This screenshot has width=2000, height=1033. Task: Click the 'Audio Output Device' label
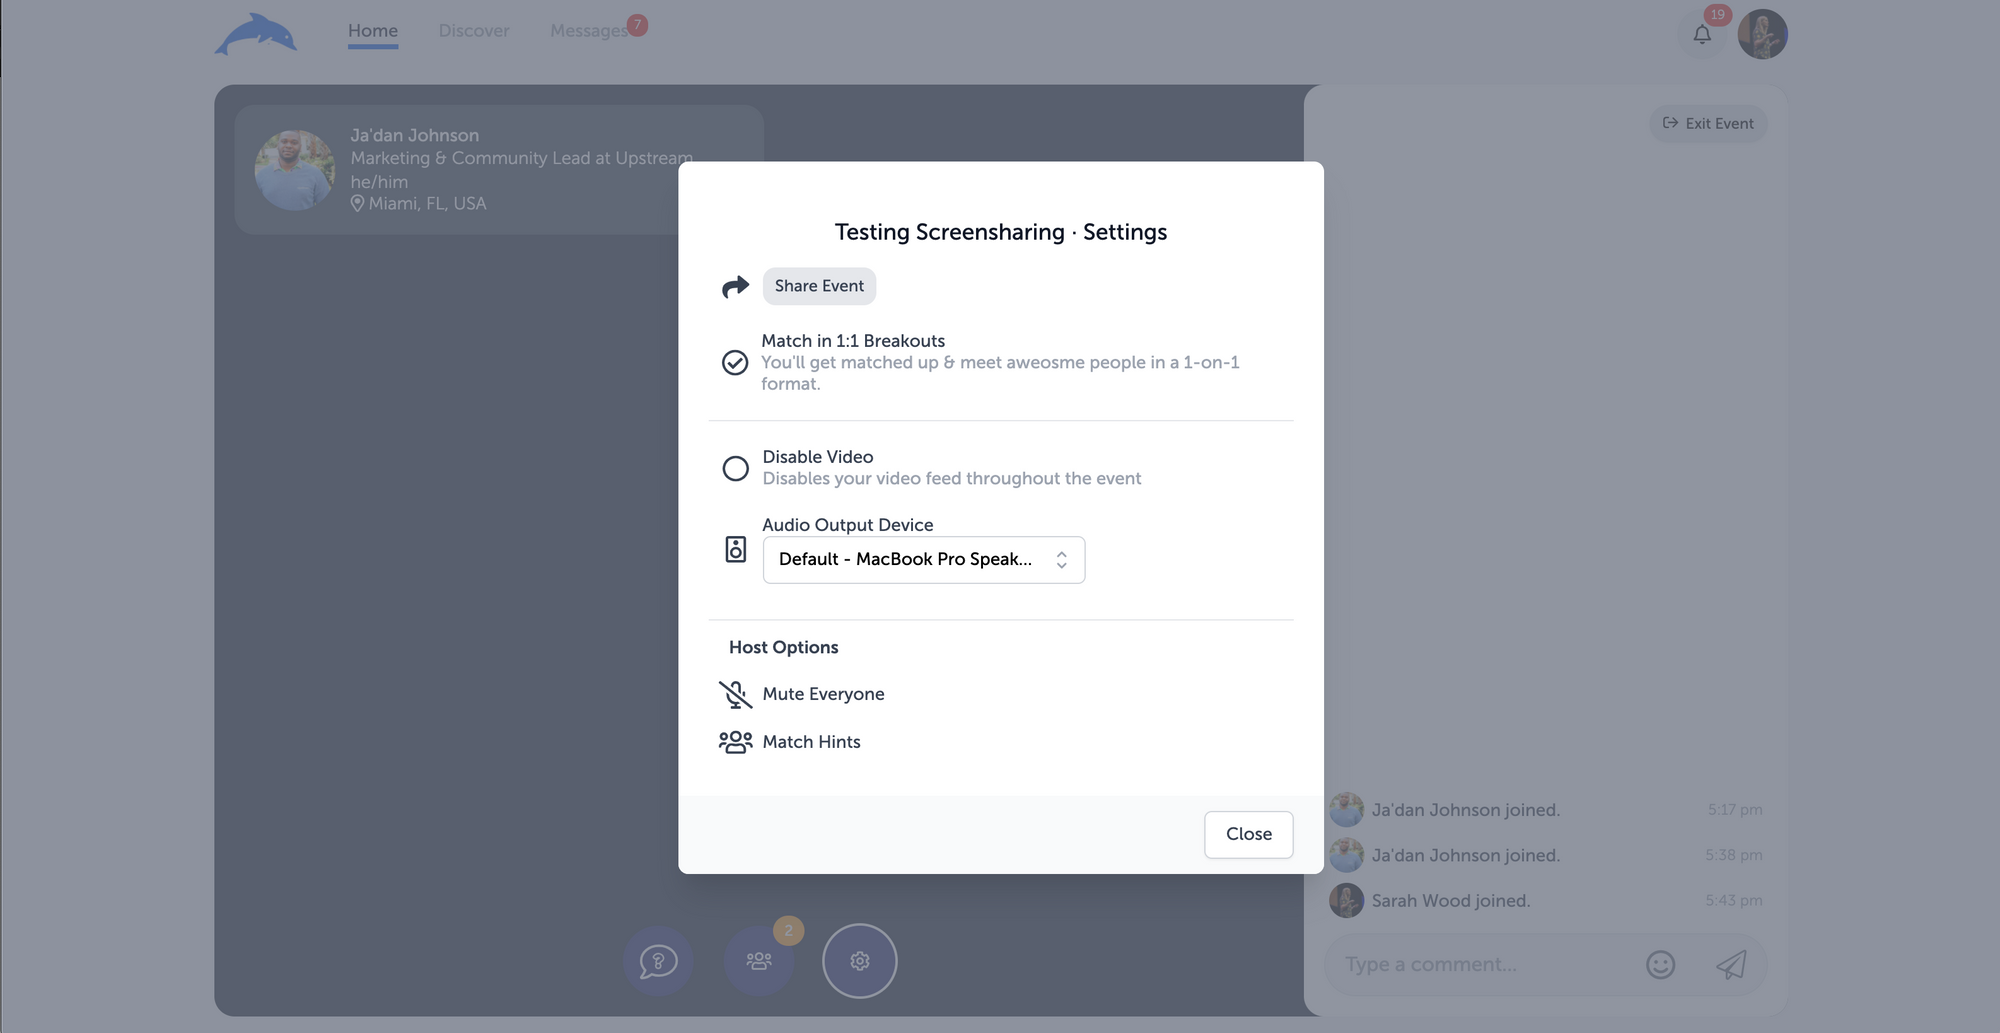coord(847,525)
